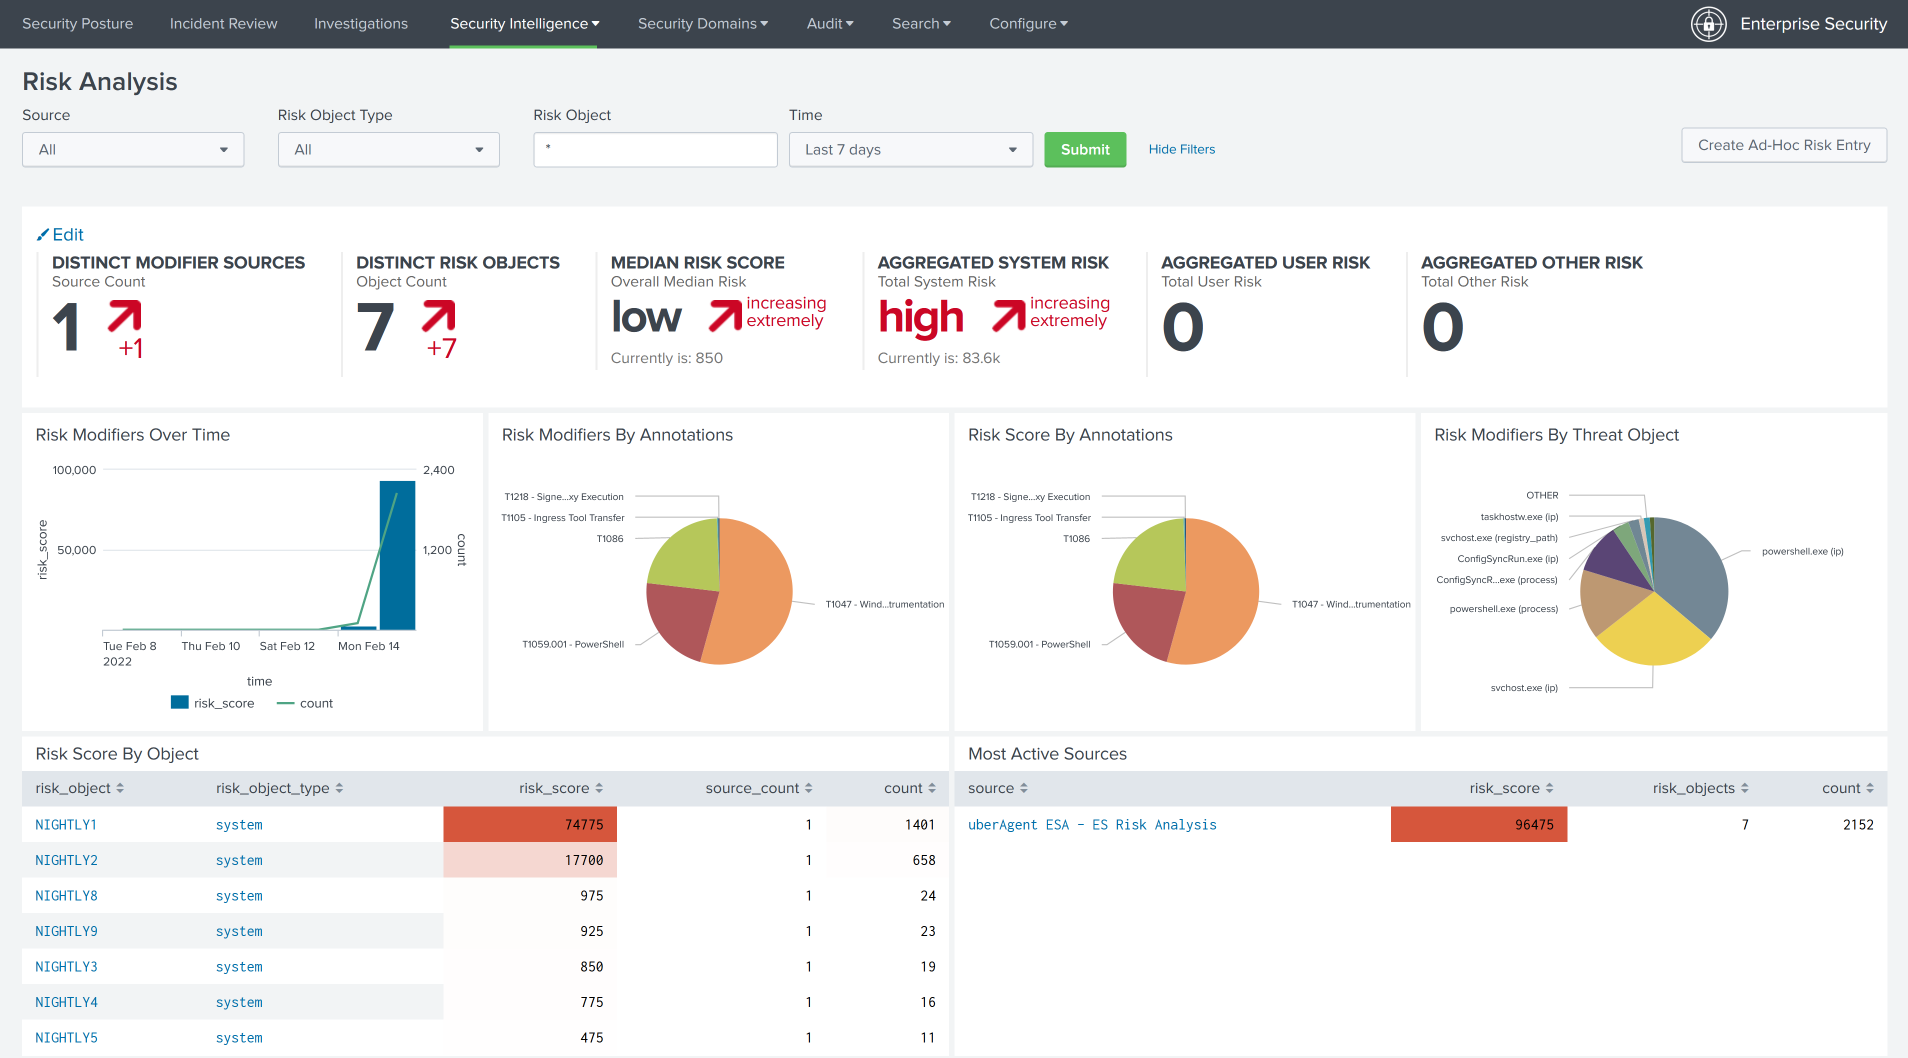Open the Source filter dropdown
Screen dimensions: 1908x1058
pyautogui.click(x=133, y=150)
